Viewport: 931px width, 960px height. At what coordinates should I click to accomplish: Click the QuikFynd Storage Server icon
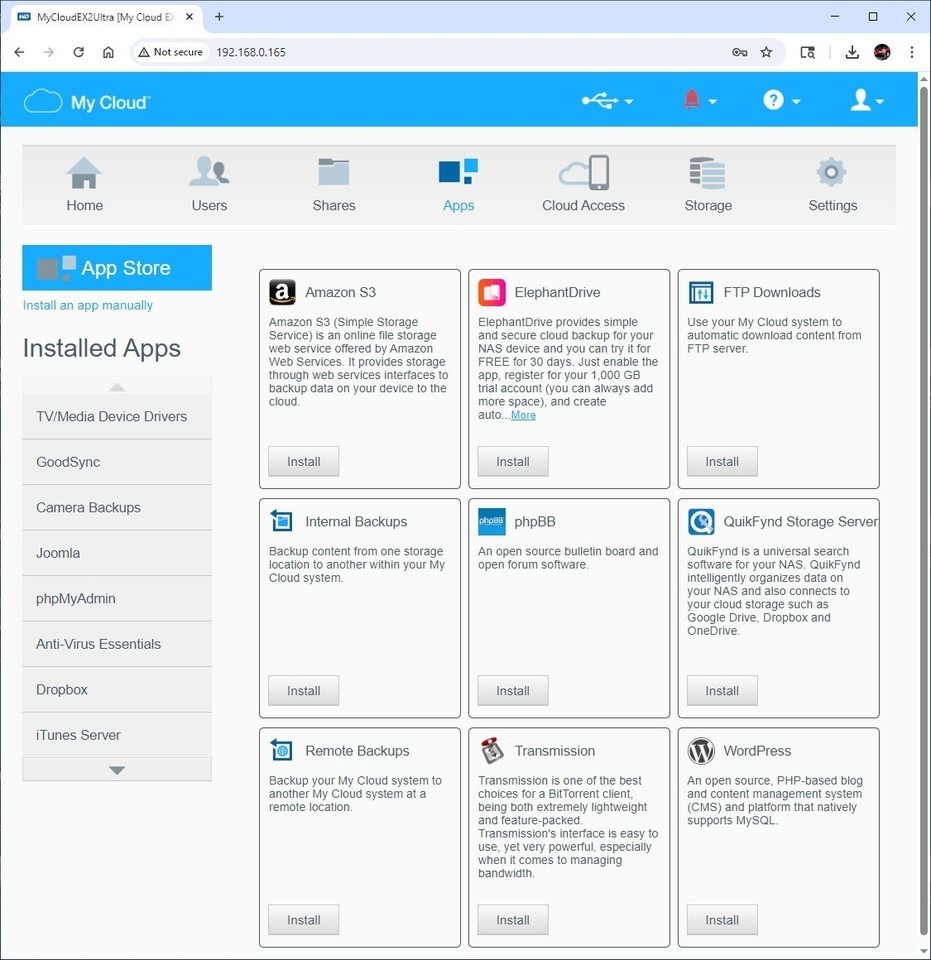pos(701,522)
